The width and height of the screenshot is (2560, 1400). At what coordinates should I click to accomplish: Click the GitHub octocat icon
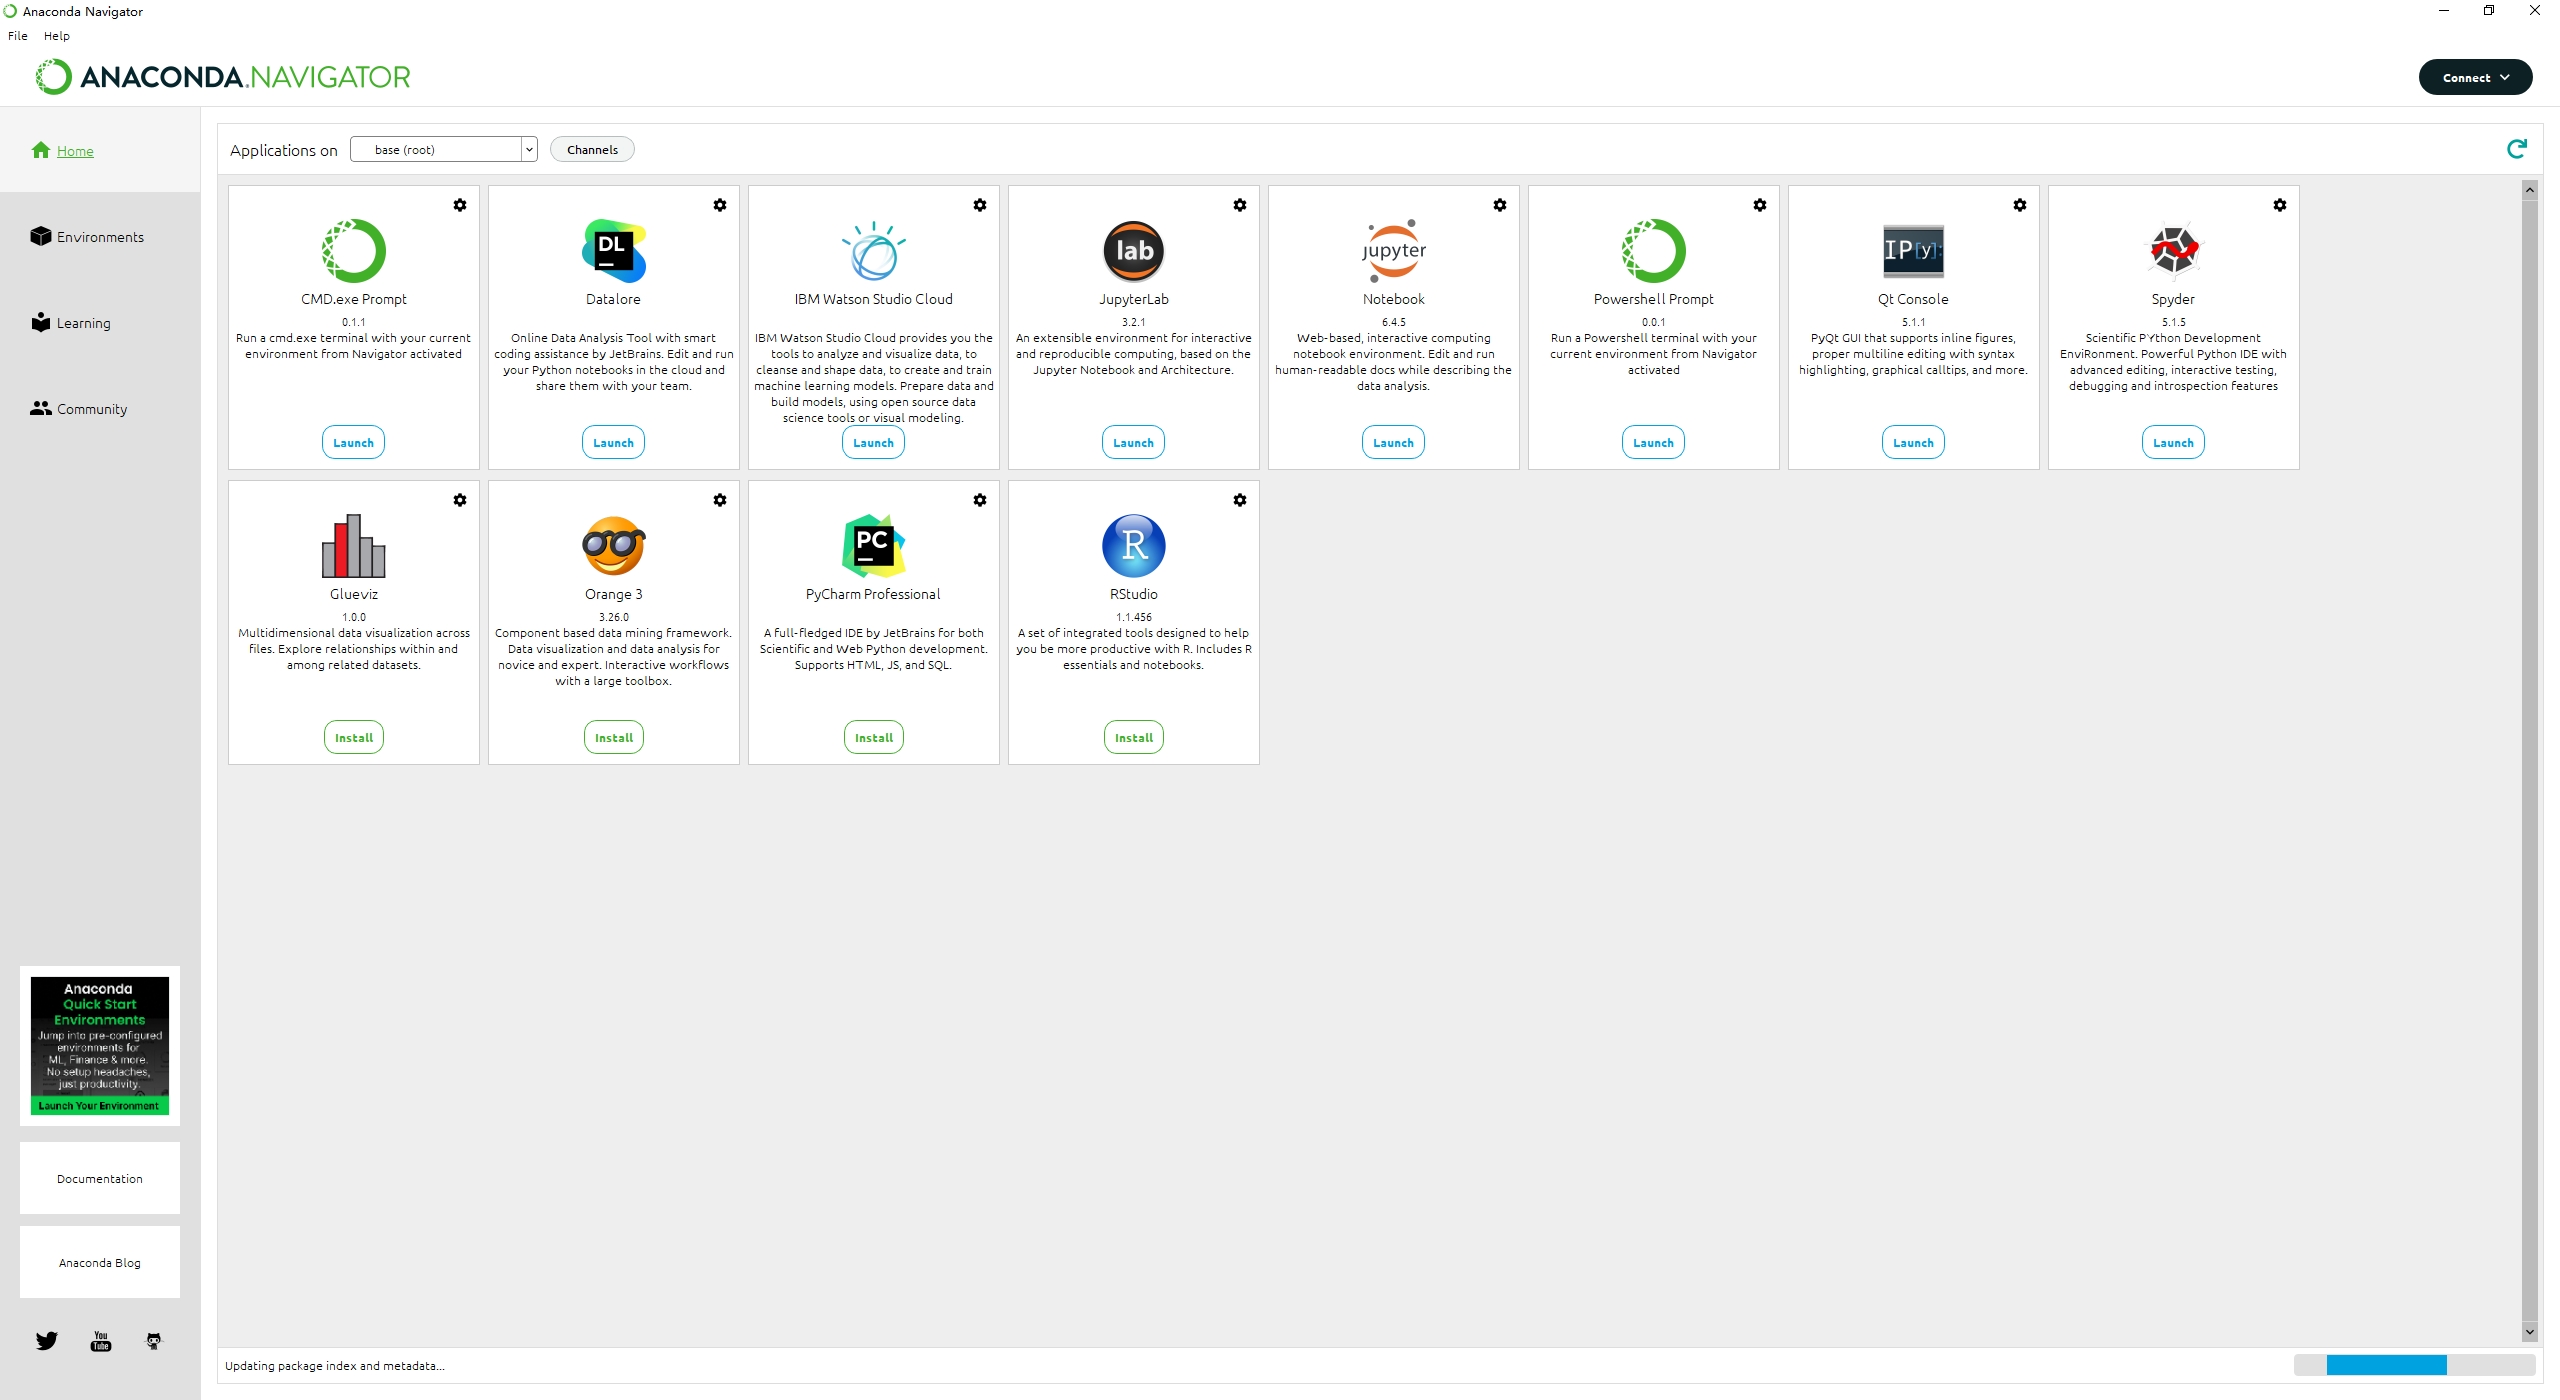(153, 1341)
